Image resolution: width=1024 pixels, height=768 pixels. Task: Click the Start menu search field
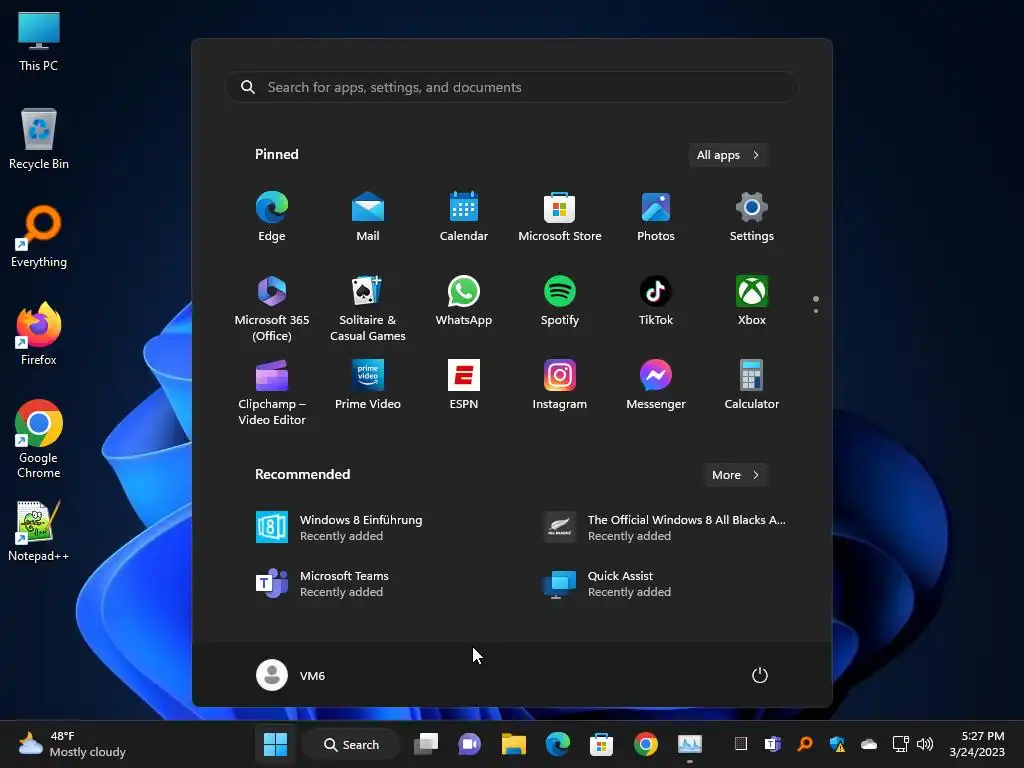[x=512, y=87]
